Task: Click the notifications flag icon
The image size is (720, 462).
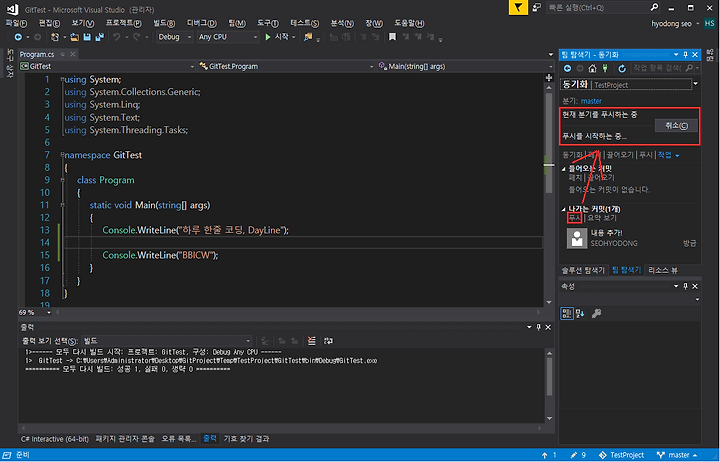Action: point(518,7)
